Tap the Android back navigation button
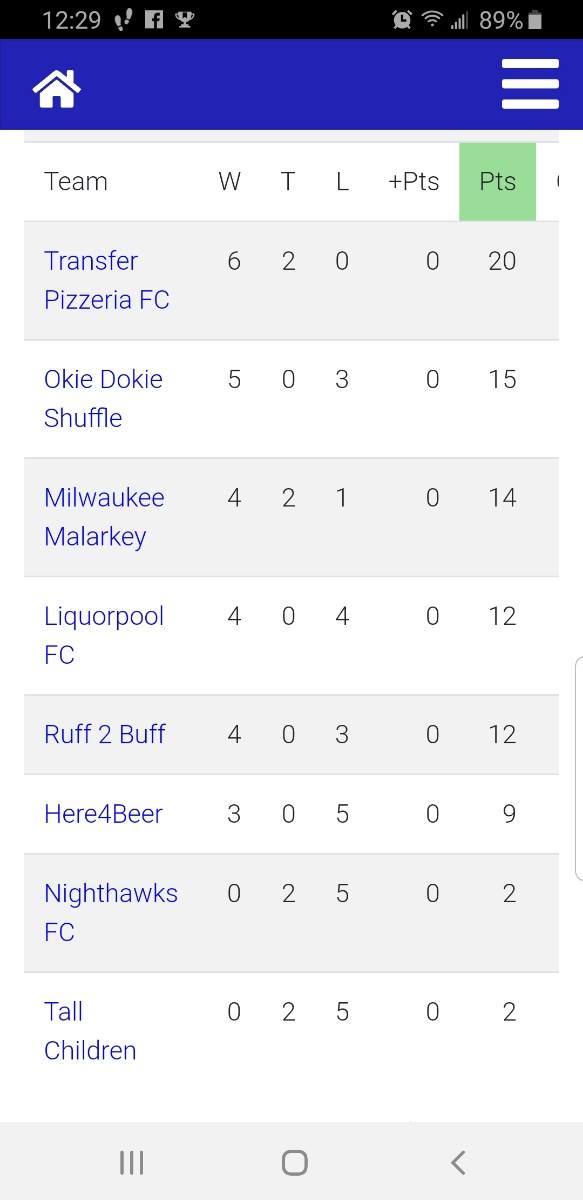The width and height of the screenshot is (583, 1200). point(458,1162)
